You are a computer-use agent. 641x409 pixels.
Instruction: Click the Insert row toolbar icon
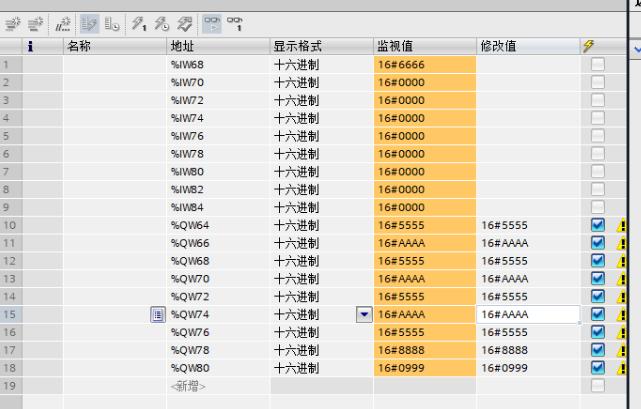coord(13,24)
